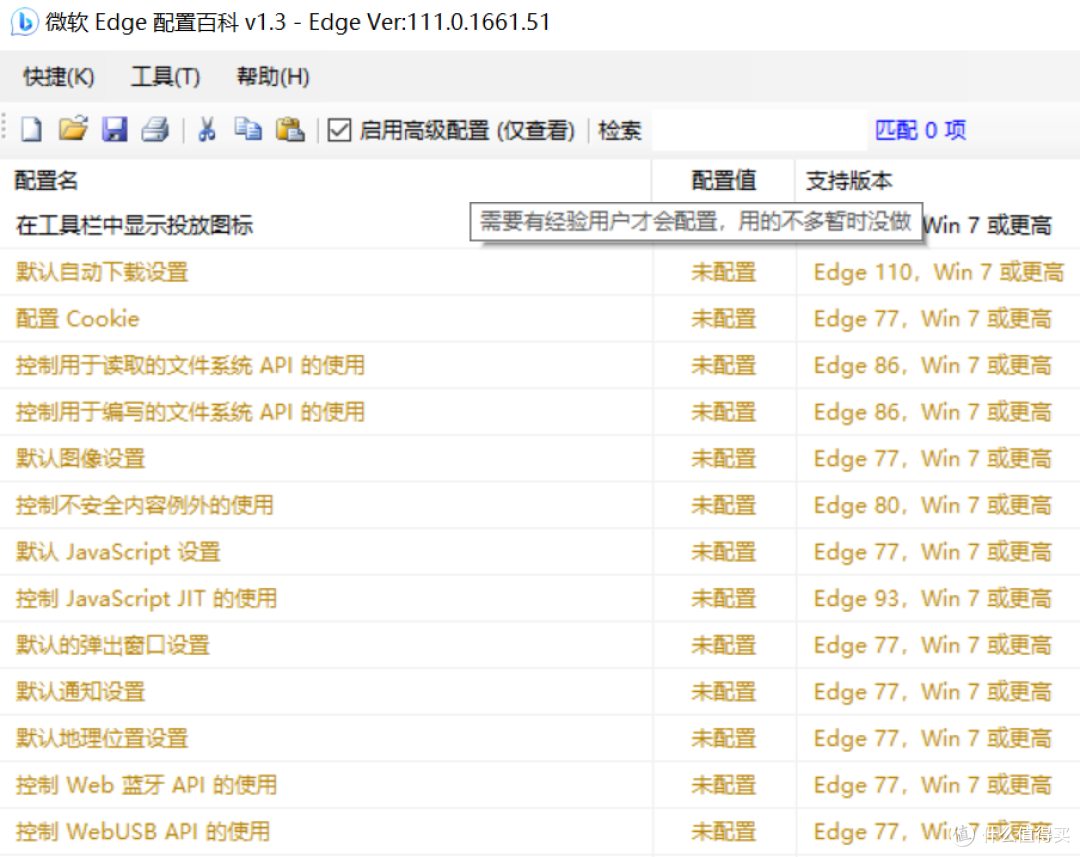Image resolution: width=1080 pixels, height=857 pixels.
Task: Sort by the 配置值 column header
Action: click(723, 180)
